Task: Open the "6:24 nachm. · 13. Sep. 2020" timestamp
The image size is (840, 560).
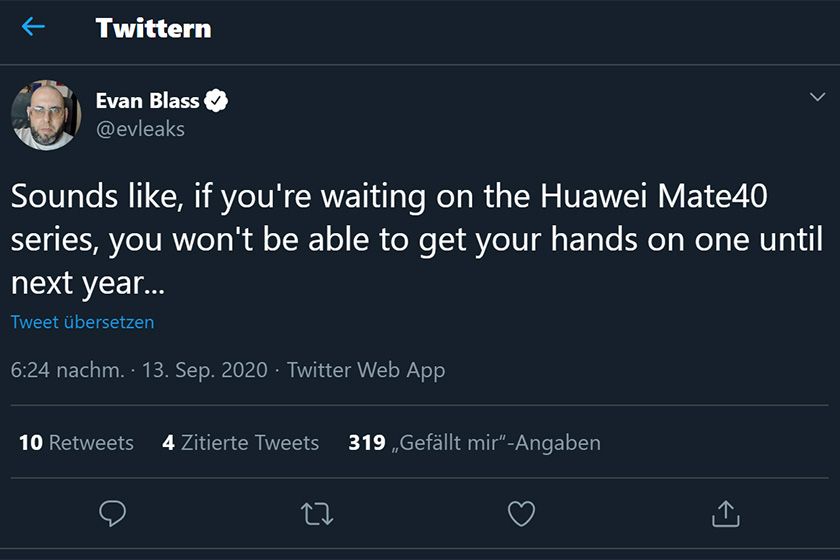Action: click(x=139, y=370)
